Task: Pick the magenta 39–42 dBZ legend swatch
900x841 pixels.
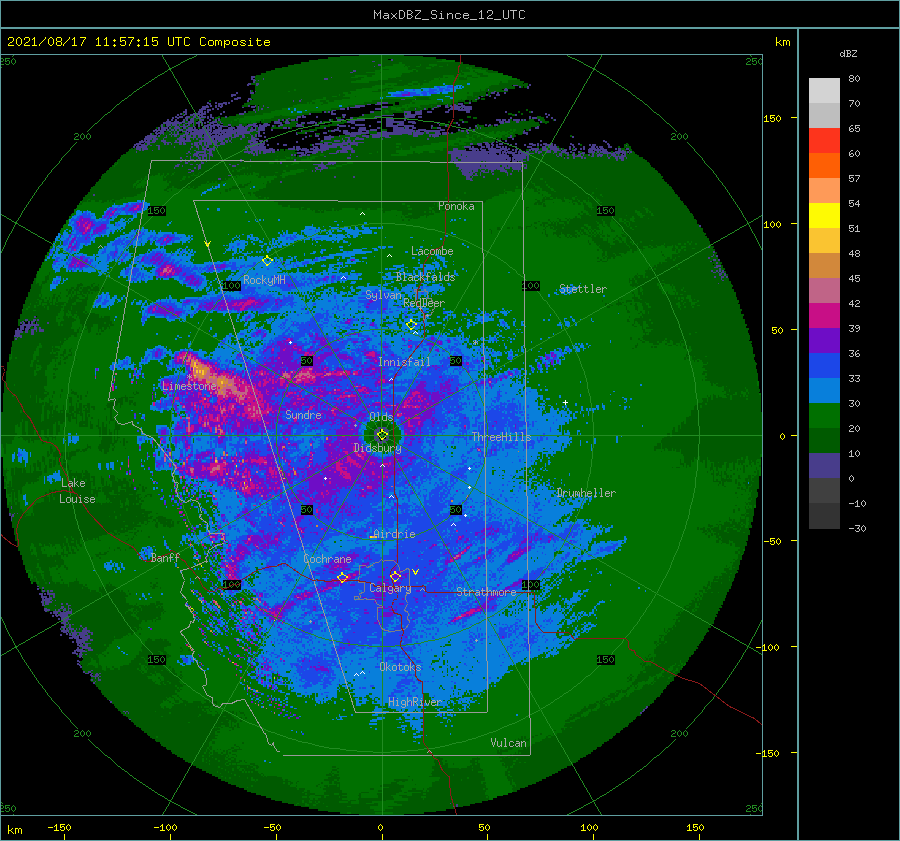Action: (824, 316)
